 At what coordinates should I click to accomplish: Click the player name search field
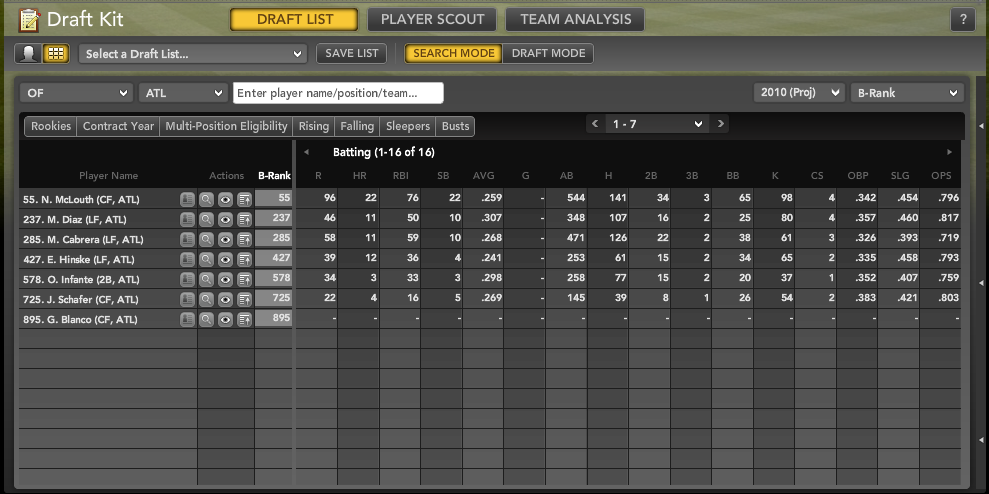(338, 93)
